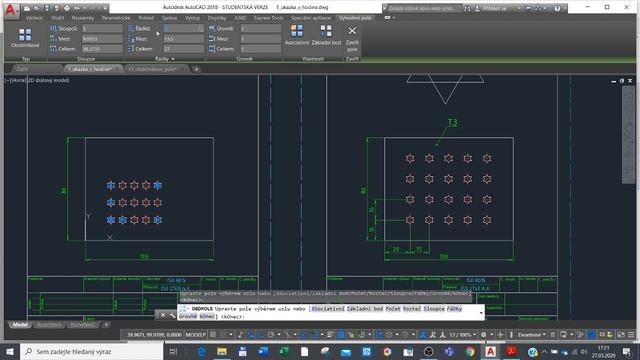Click the Sloupců columns count icon
The image size is (640, 360).
point(53,29)
